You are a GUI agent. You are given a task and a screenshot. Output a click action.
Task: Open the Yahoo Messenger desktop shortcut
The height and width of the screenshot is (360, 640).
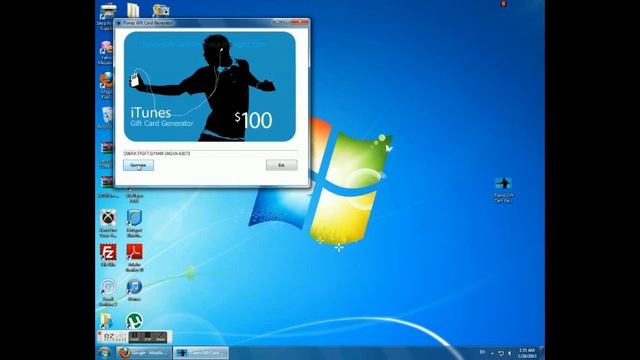(x=105, y=53)
